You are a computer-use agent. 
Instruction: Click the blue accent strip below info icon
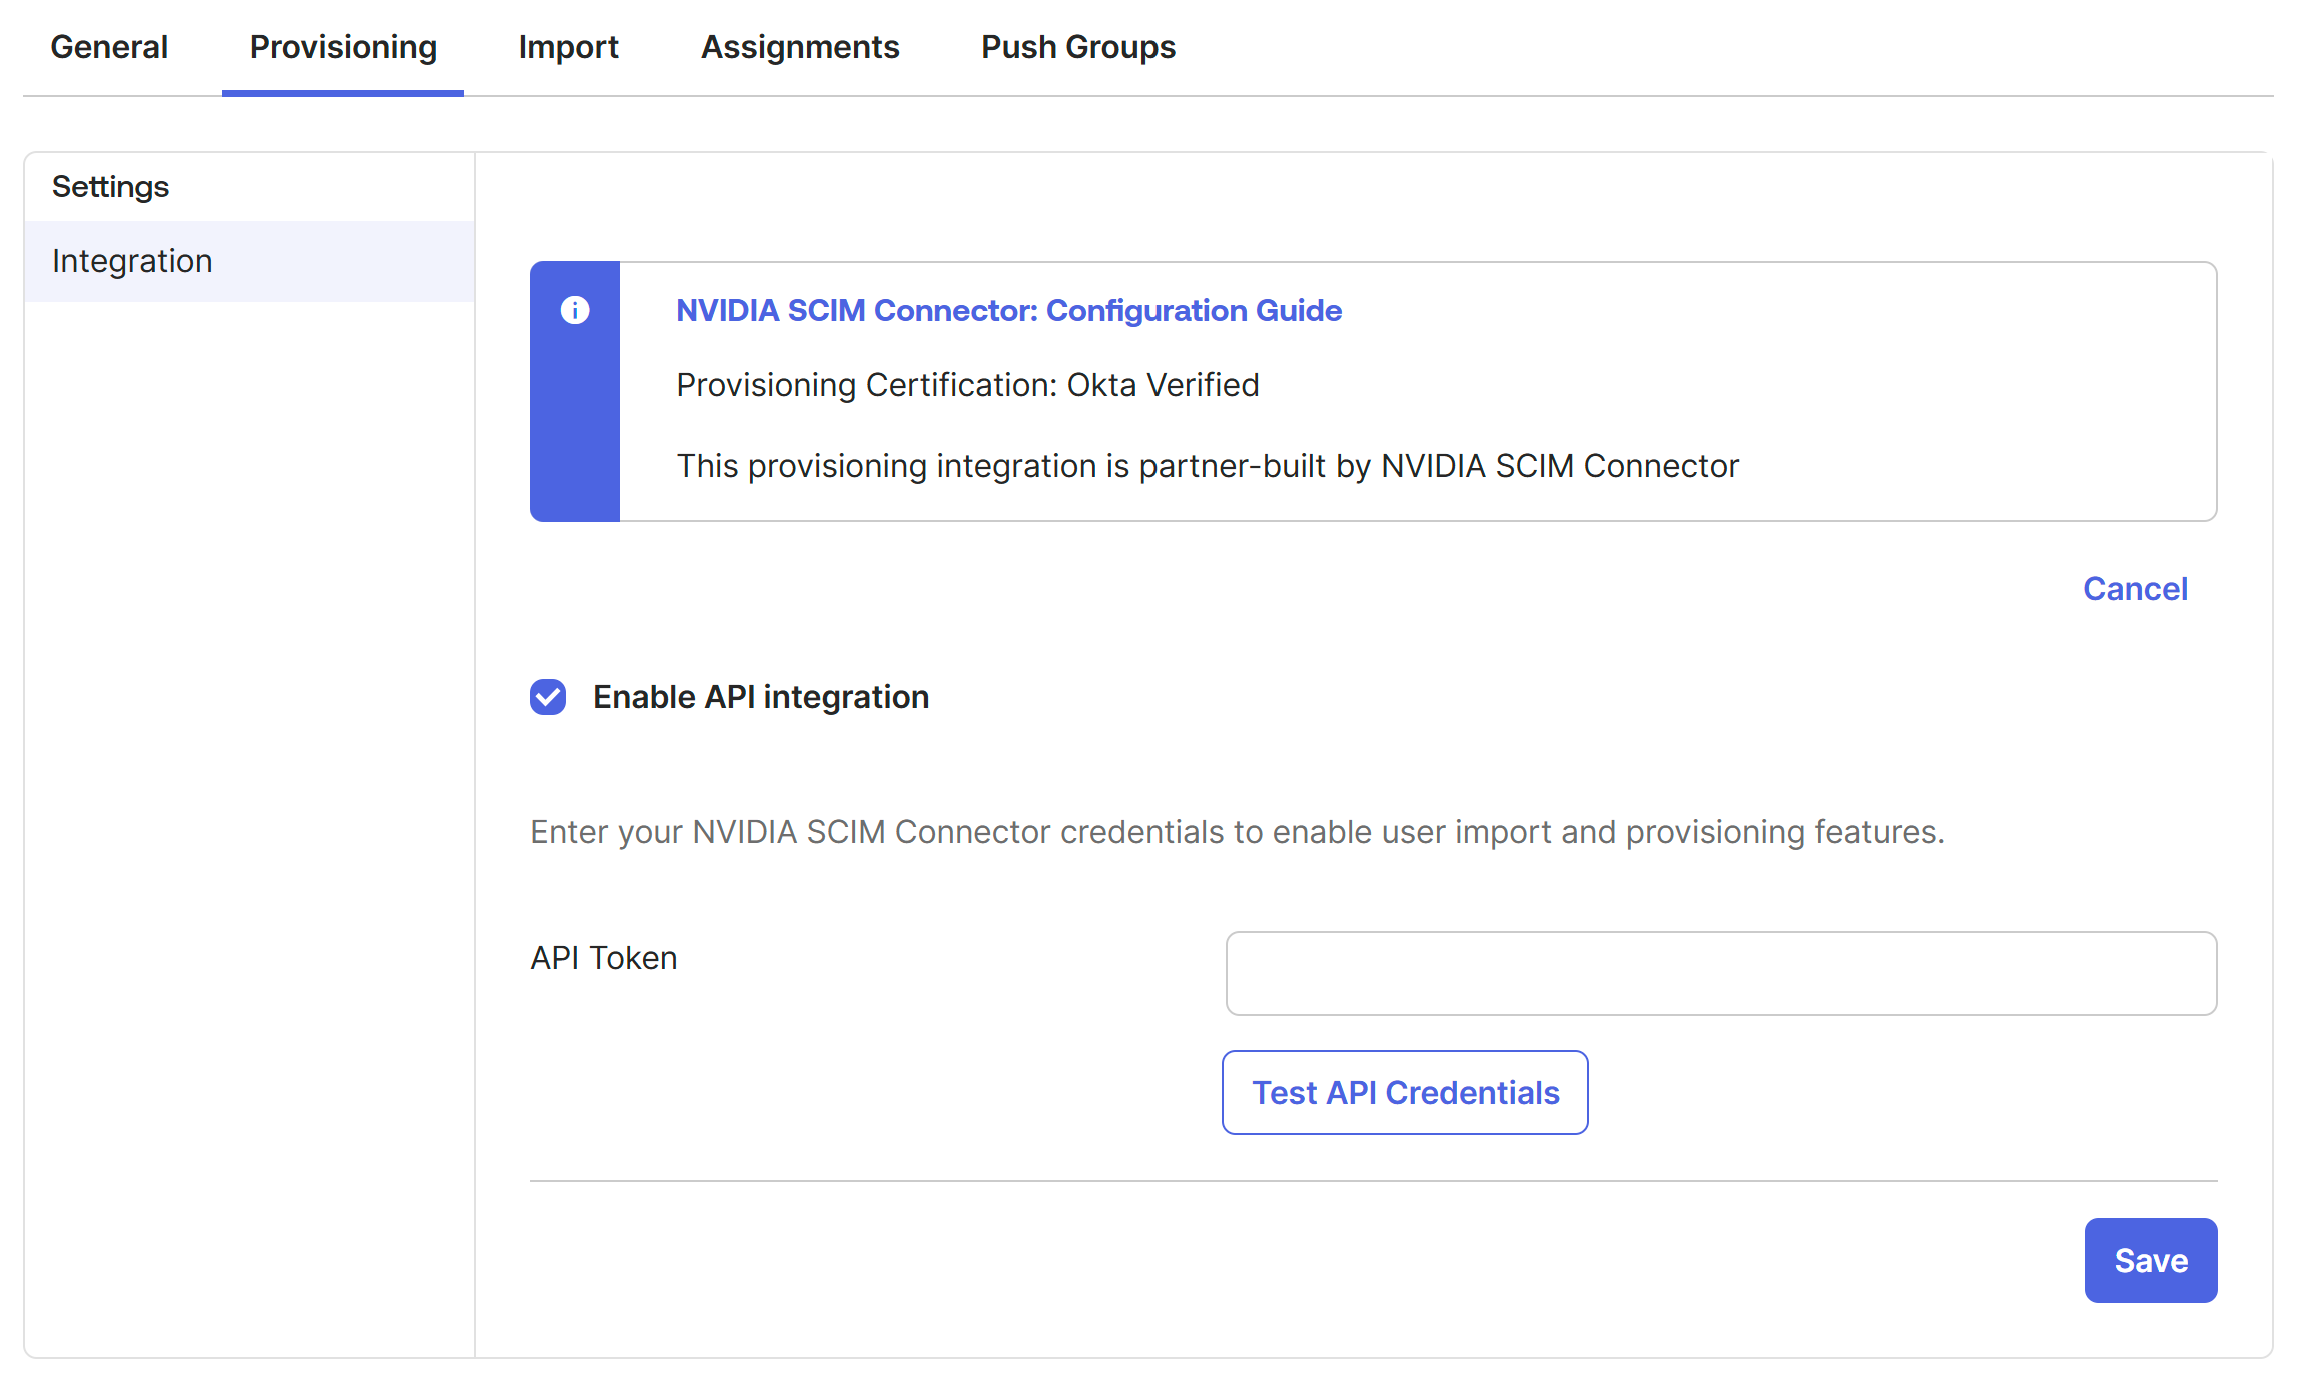pyautogui.click(x=575, y=430)
